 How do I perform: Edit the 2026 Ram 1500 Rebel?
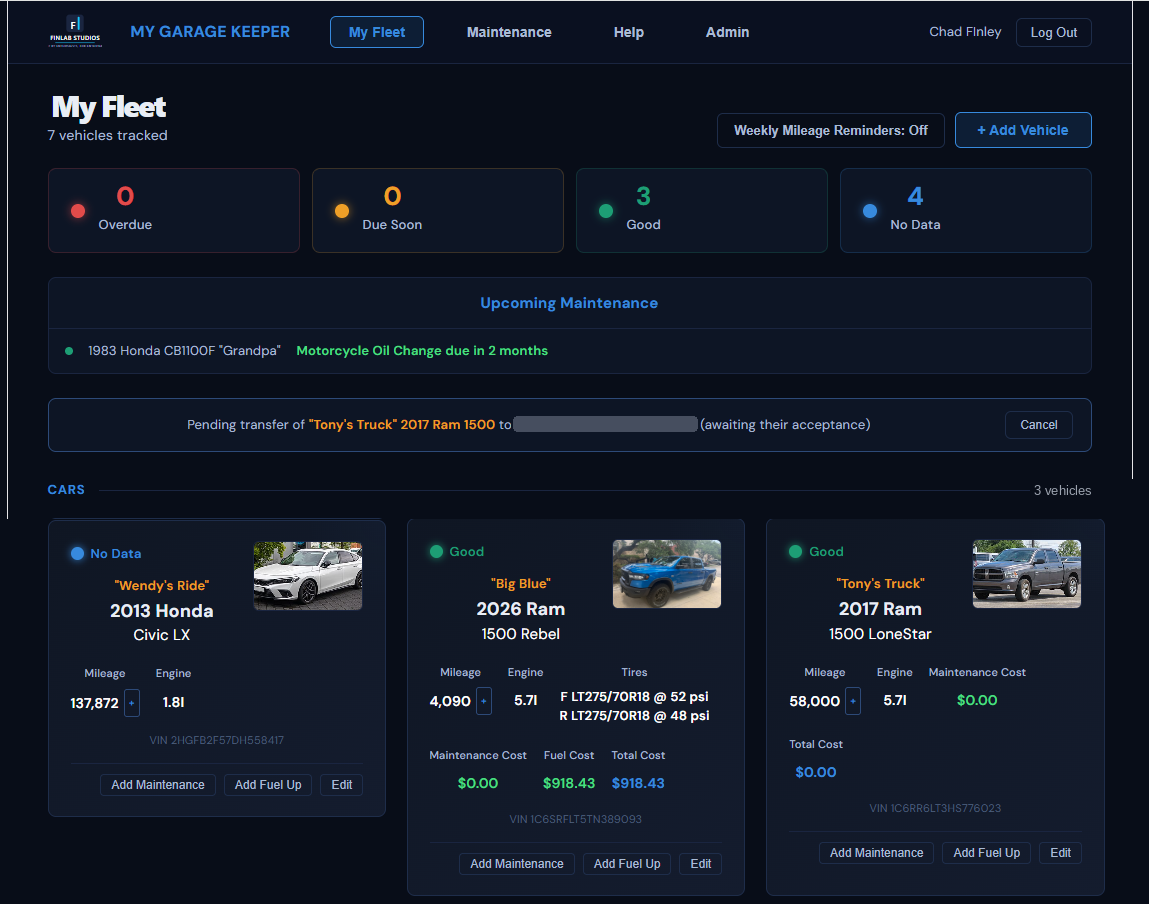pyautogui.click(x=701, y=864)
